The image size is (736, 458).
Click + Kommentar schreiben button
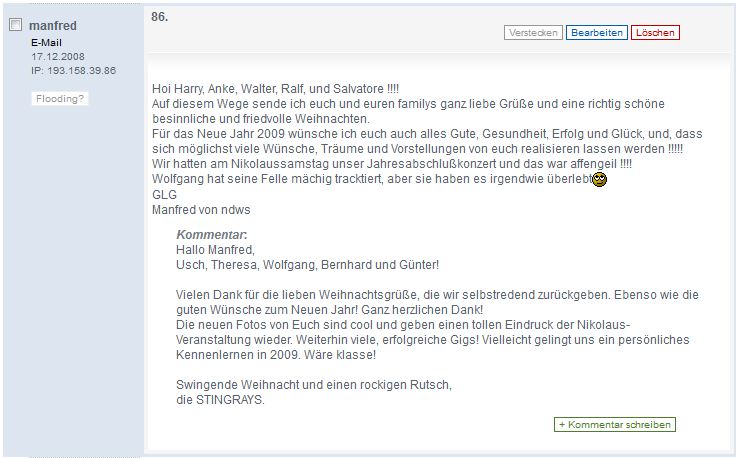[615, 425]
